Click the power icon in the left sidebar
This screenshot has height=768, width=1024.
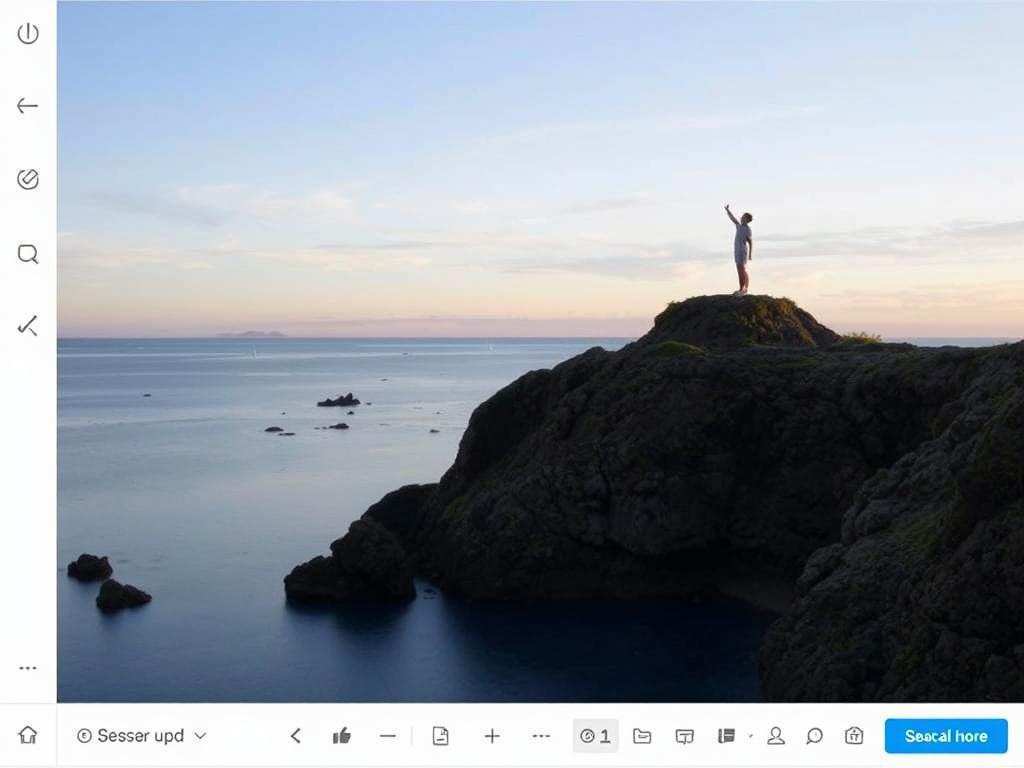point(28,34)
